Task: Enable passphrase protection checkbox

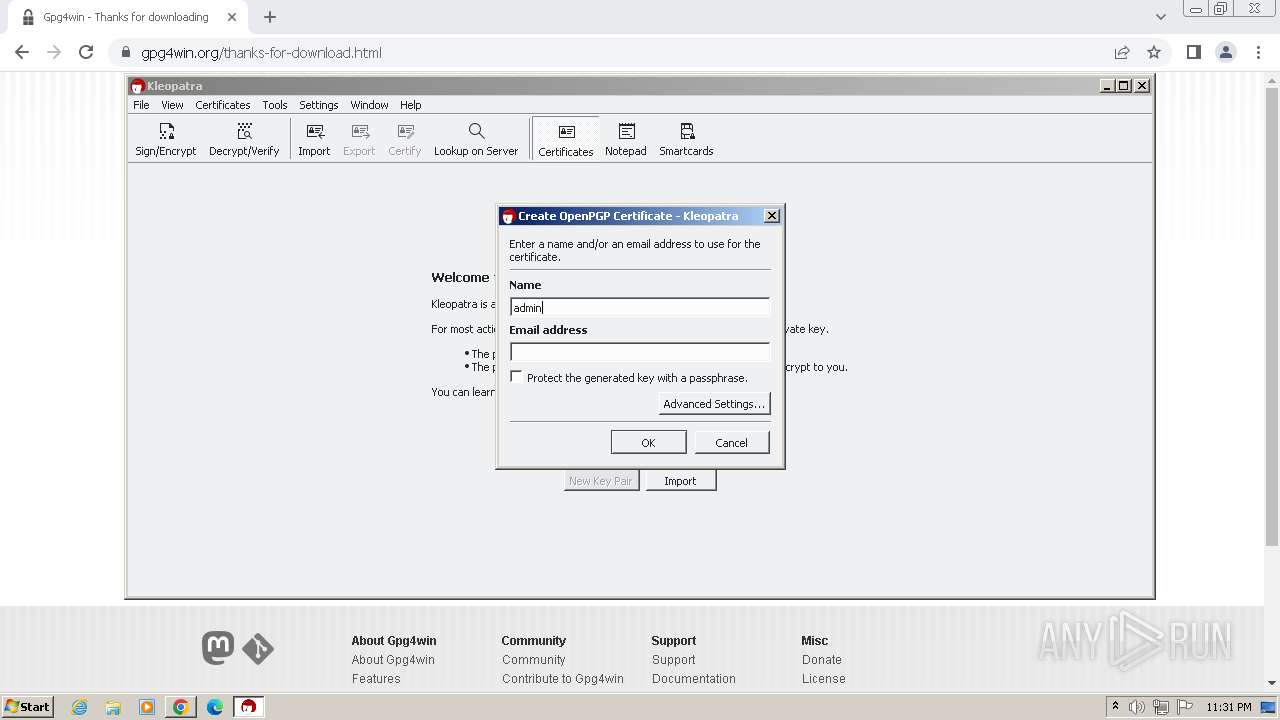Action: click(x=516, y=377)
